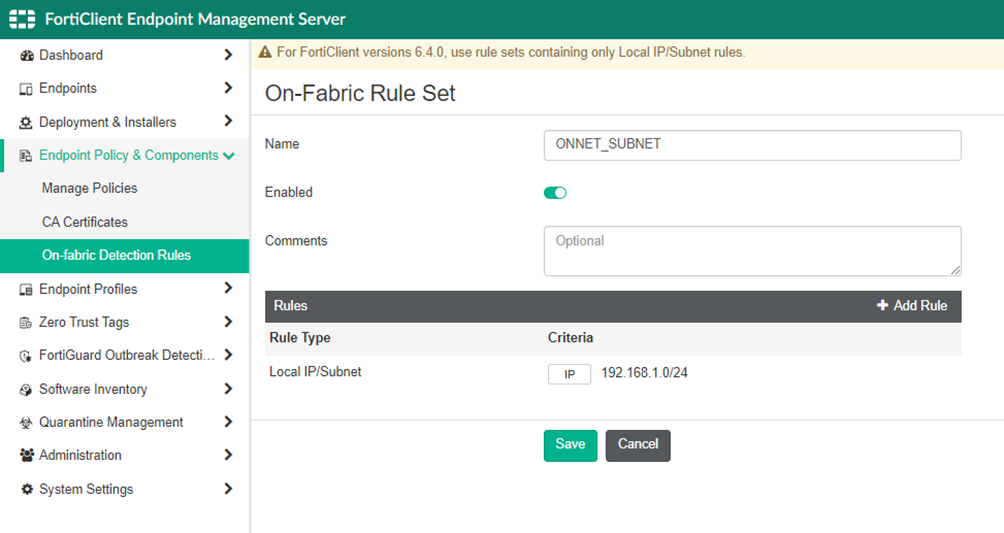1004x533 pixels.
Task: Expand the System Settings chevron
Action: coord(228,489)
